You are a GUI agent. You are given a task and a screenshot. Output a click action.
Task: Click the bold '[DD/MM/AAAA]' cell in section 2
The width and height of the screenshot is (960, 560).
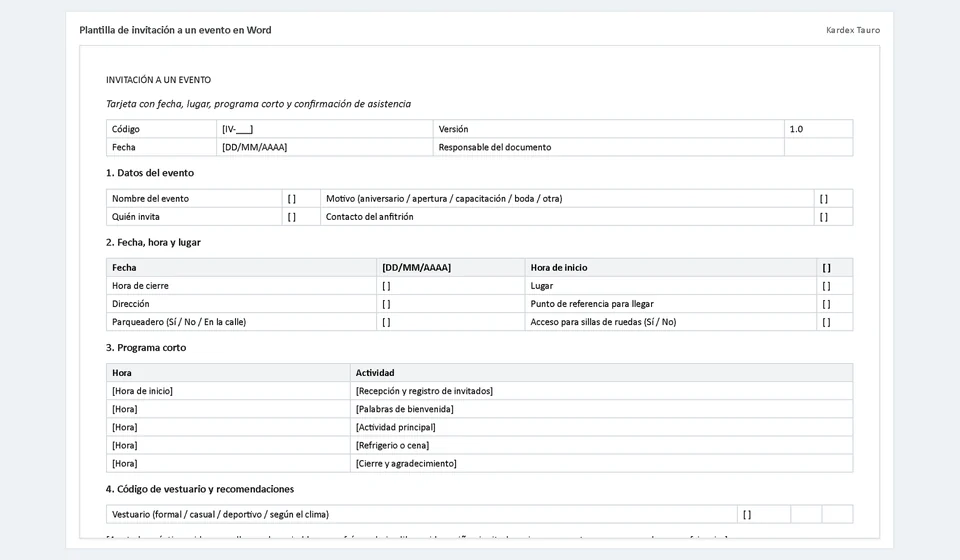(x=451, y=267)
